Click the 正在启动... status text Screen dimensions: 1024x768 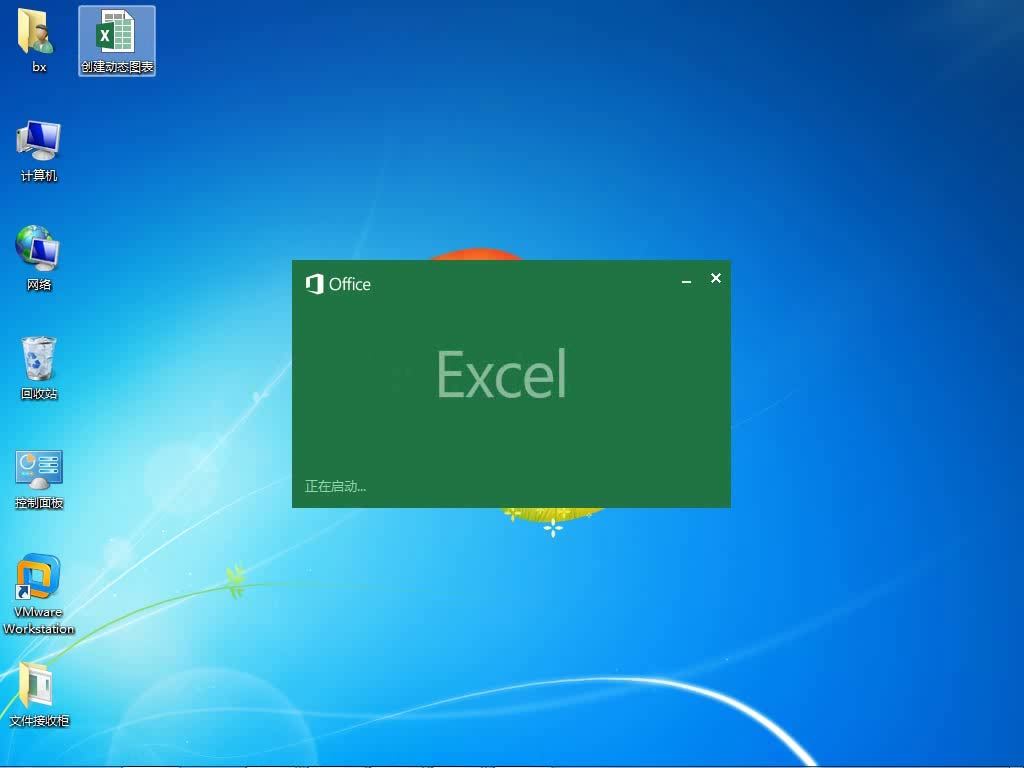[x=335, y=486]
